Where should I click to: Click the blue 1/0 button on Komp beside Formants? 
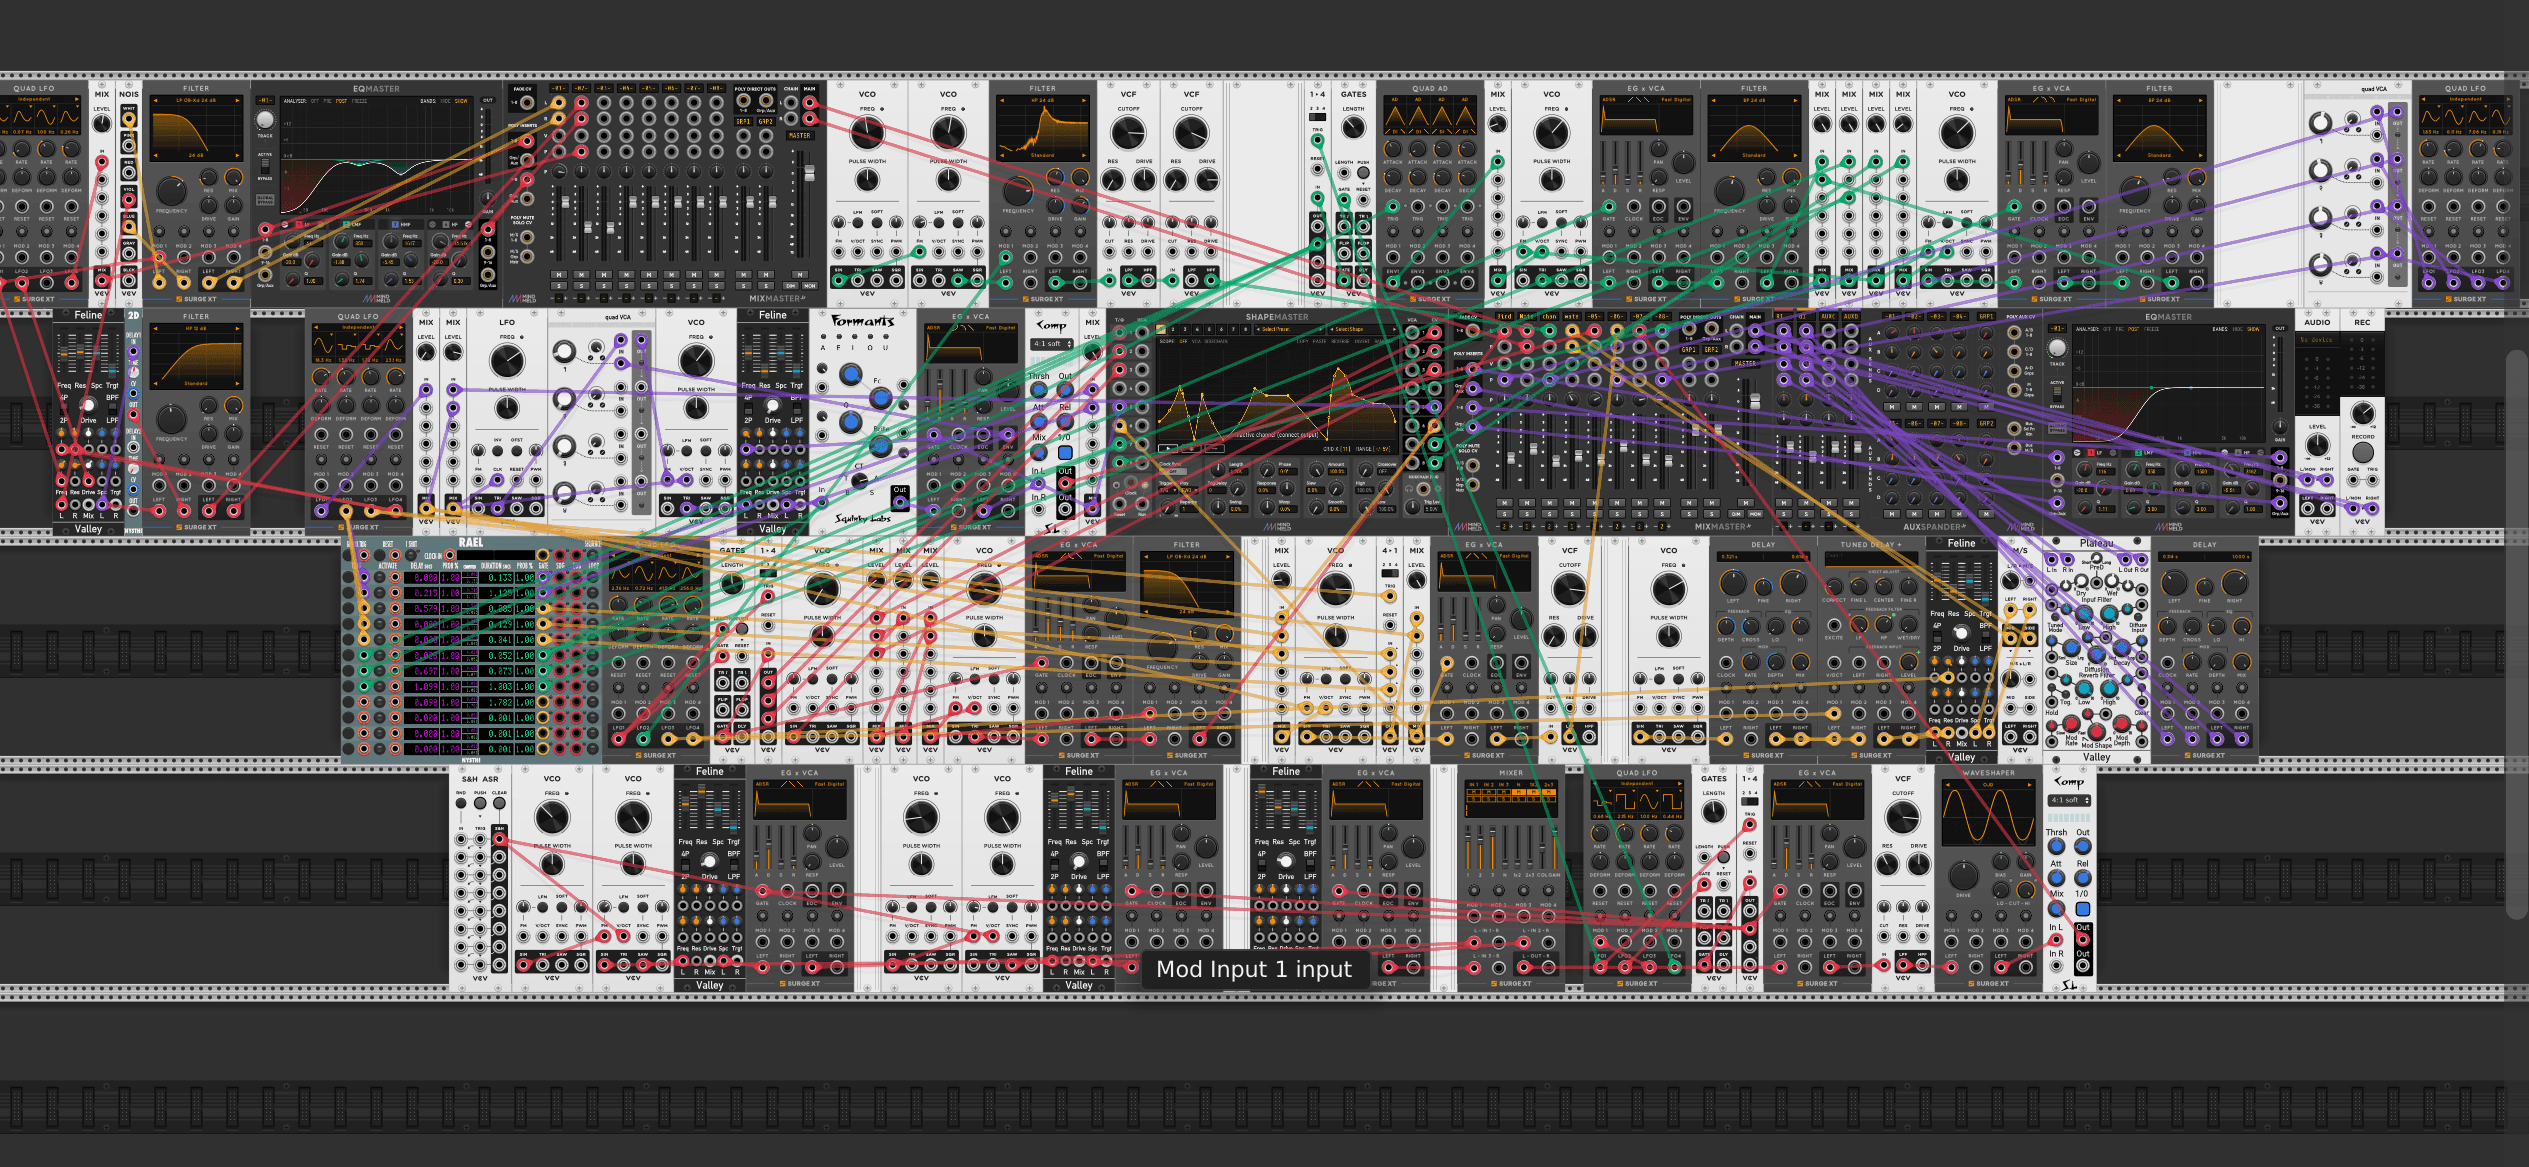(x=1065, y=453)
